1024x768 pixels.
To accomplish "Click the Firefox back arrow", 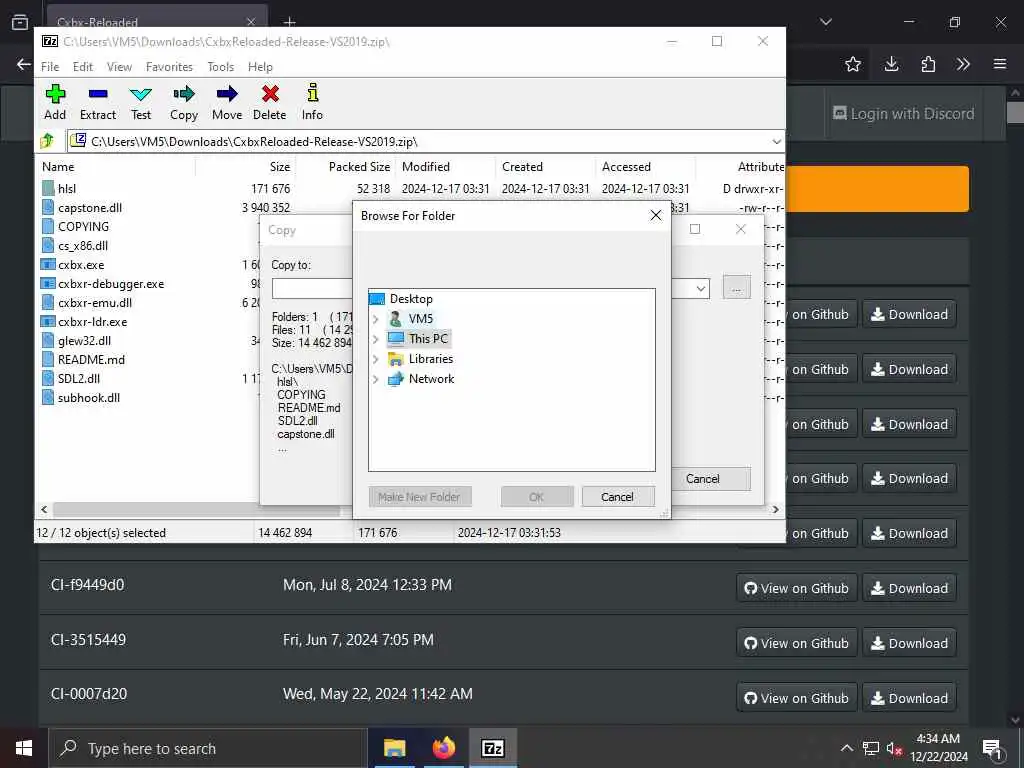I will coord(24,64).
